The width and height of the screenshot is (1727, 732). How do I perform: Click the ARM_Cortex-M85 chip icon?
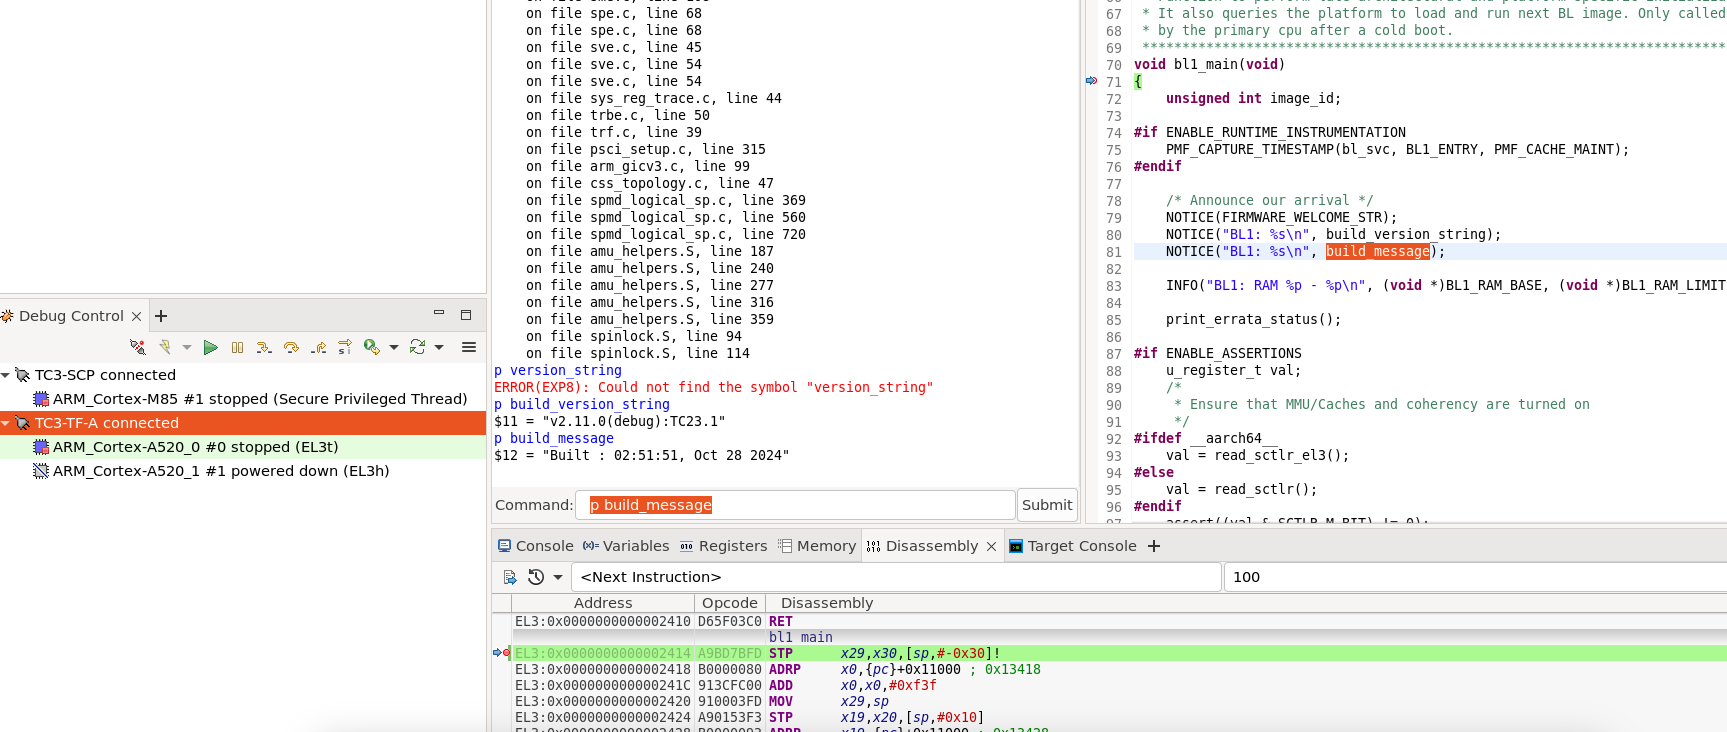click(x=41, y=399)
